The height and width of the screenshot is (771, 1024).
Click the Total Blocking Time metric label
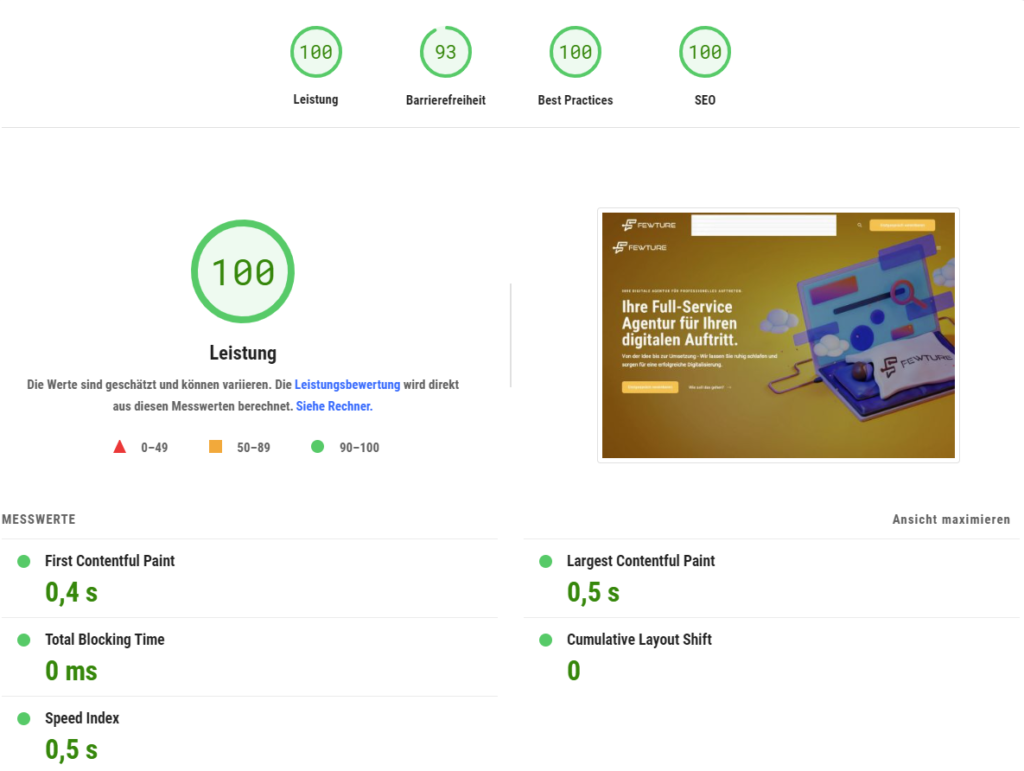[104, 639]
